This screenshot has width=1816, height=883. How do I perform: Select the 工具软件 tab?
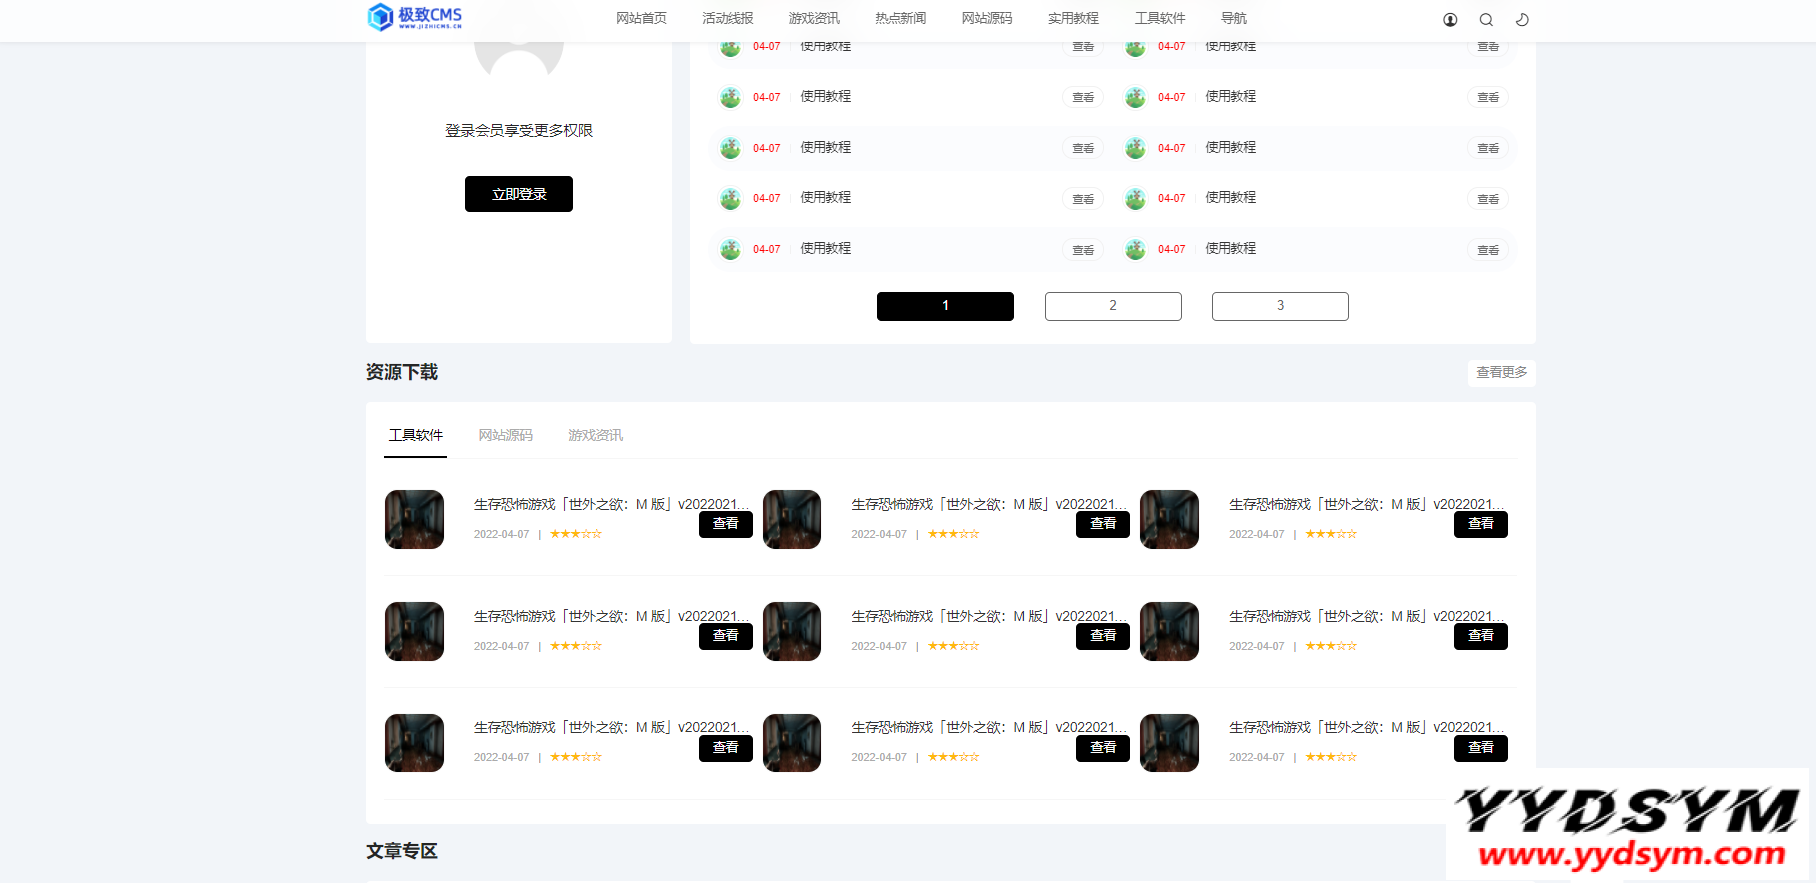[x=415, y=435]
